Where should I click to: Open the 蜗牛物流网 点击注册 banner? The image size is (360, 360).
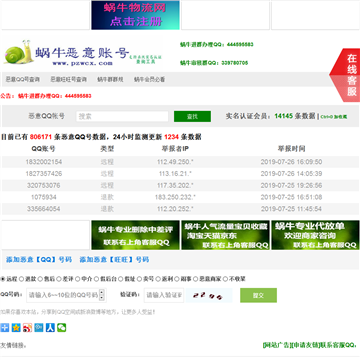(135, 15)
